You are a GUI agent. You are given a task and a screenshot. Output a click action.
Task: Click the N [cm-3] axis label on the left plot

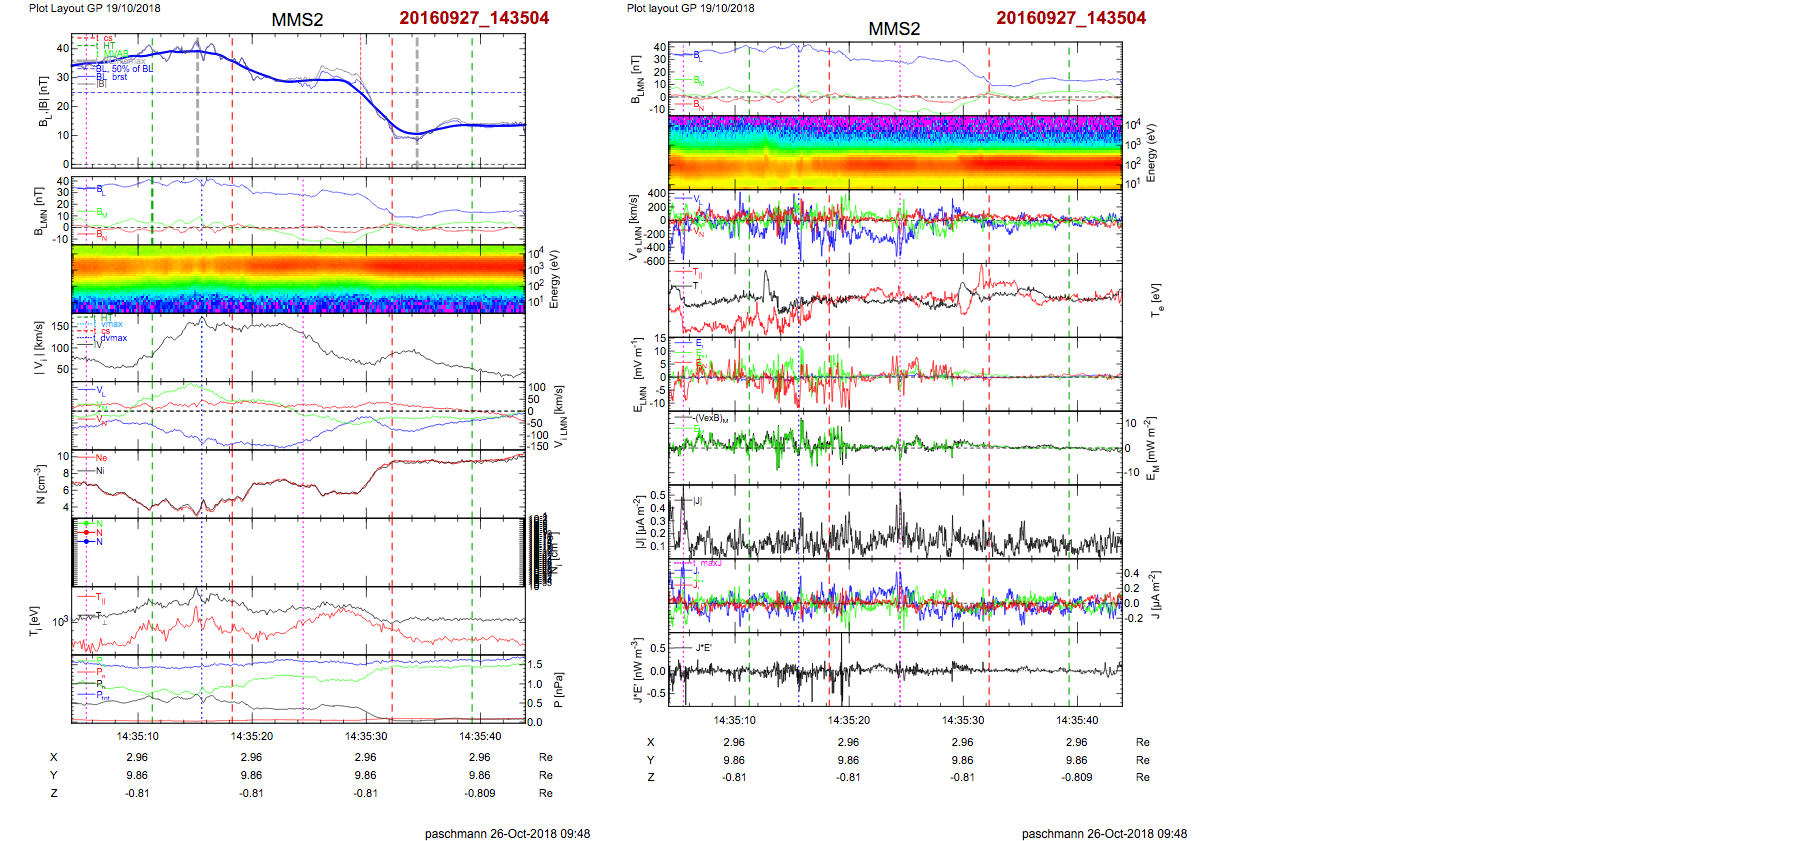pyautogui.click(x=41, y=484)
